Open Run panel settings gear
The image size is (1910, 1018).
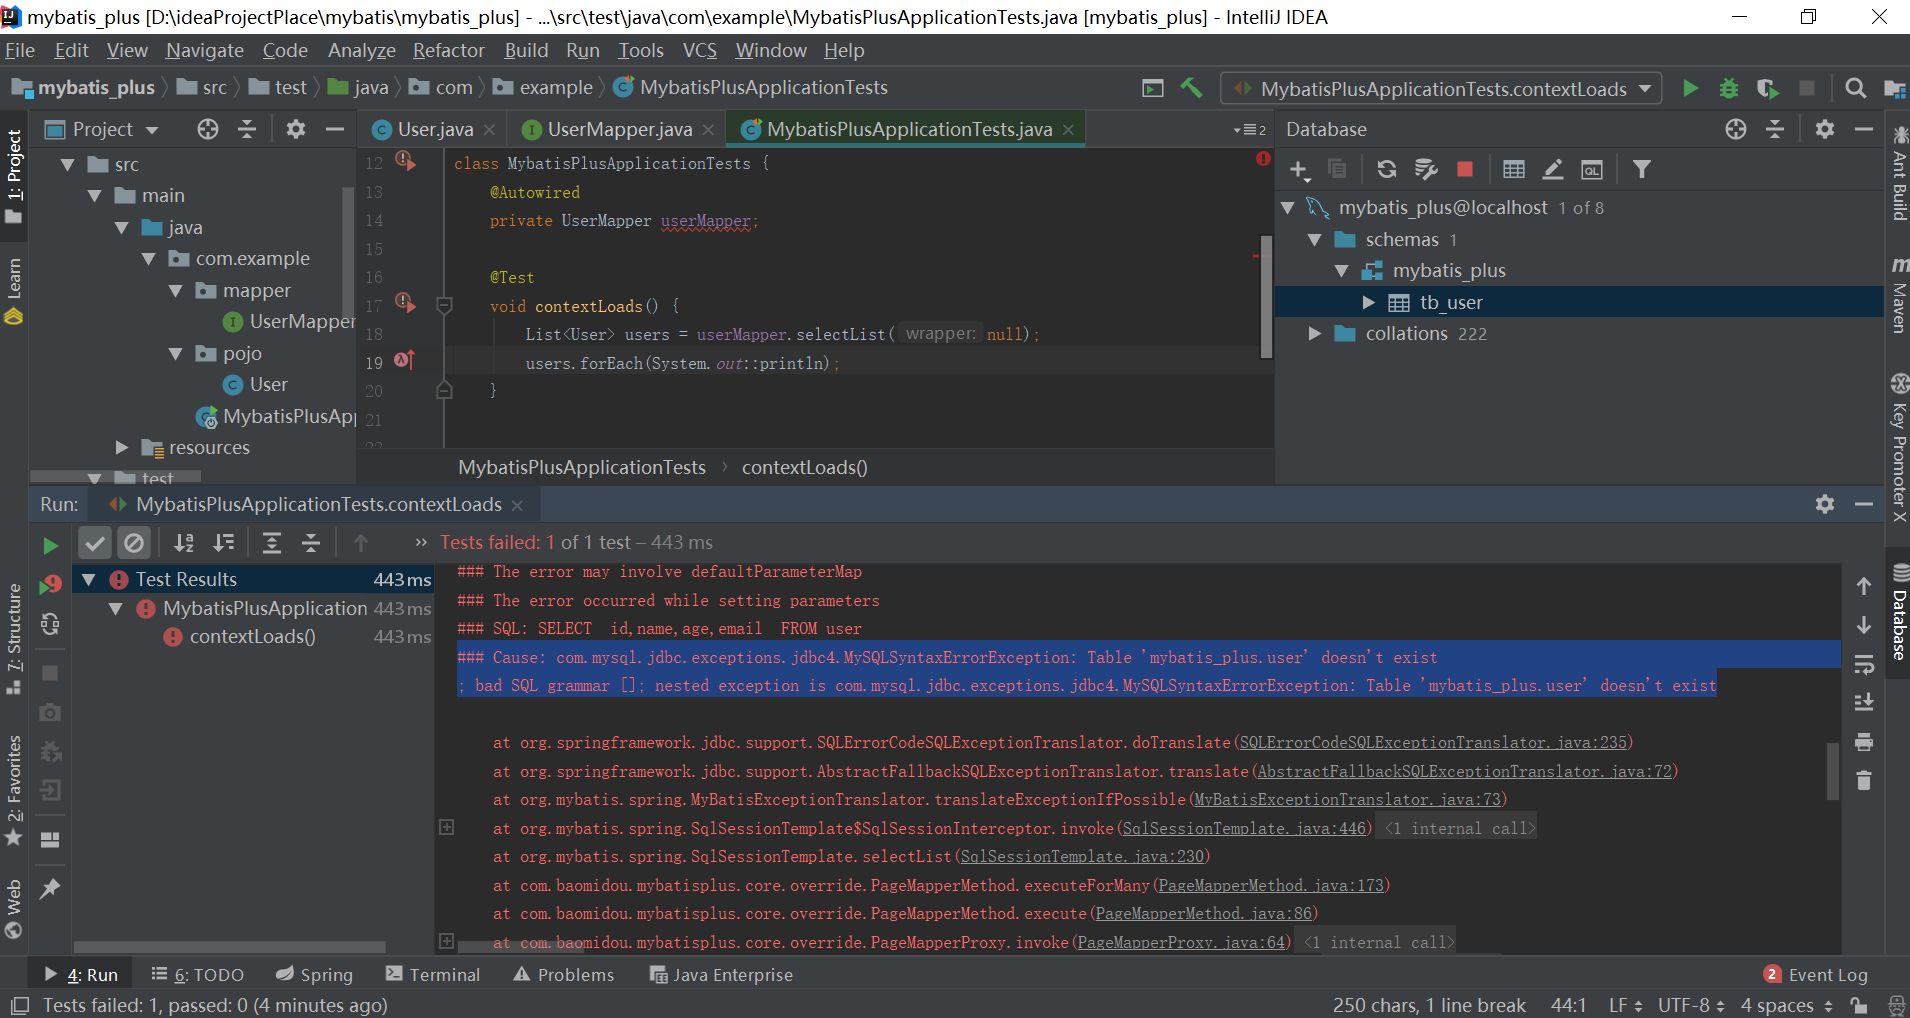pyautogui.click(x=1825, y=504)
